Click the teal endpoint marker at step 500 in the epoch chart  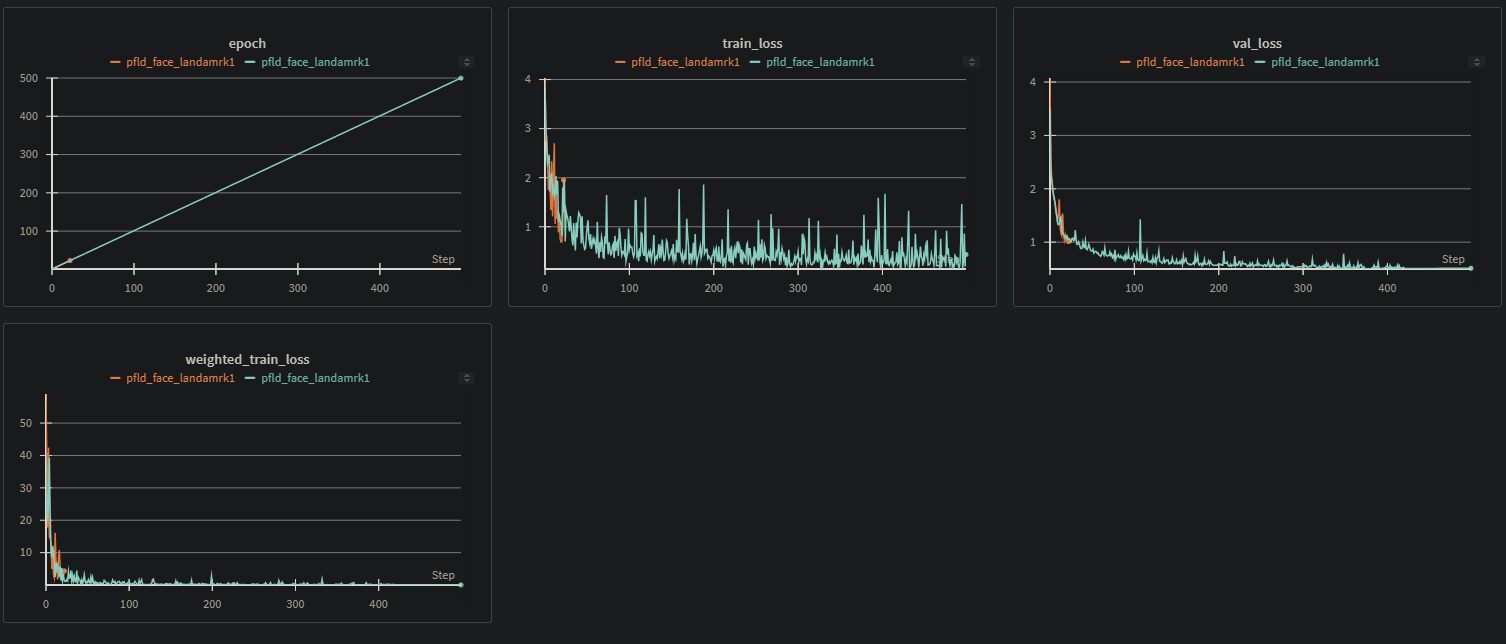(x=461, y=78)
